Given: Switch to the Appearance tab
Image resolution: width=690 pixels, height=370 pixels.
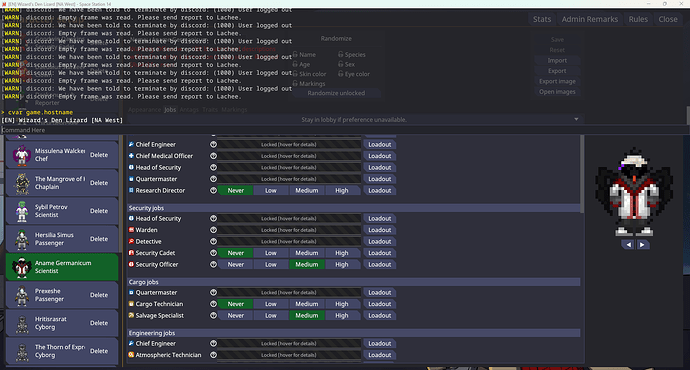Looking at the screenshot, I should pyautogui.click(x=144, y=110).
